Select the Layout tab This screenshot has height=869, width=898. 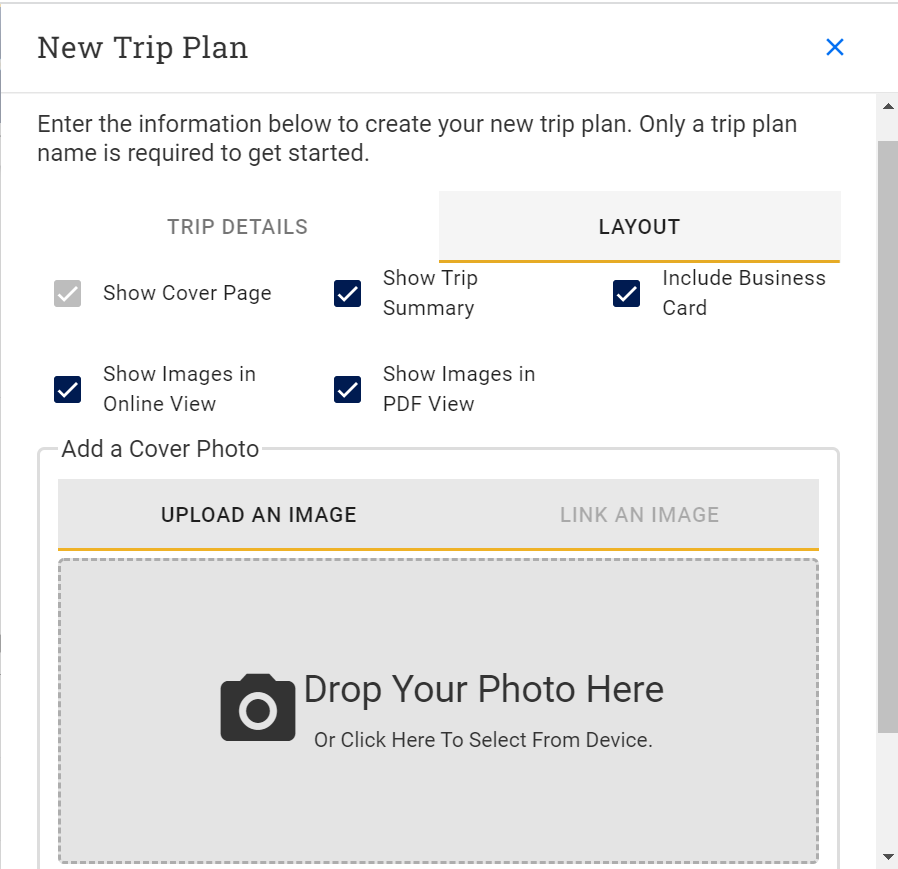639,227
